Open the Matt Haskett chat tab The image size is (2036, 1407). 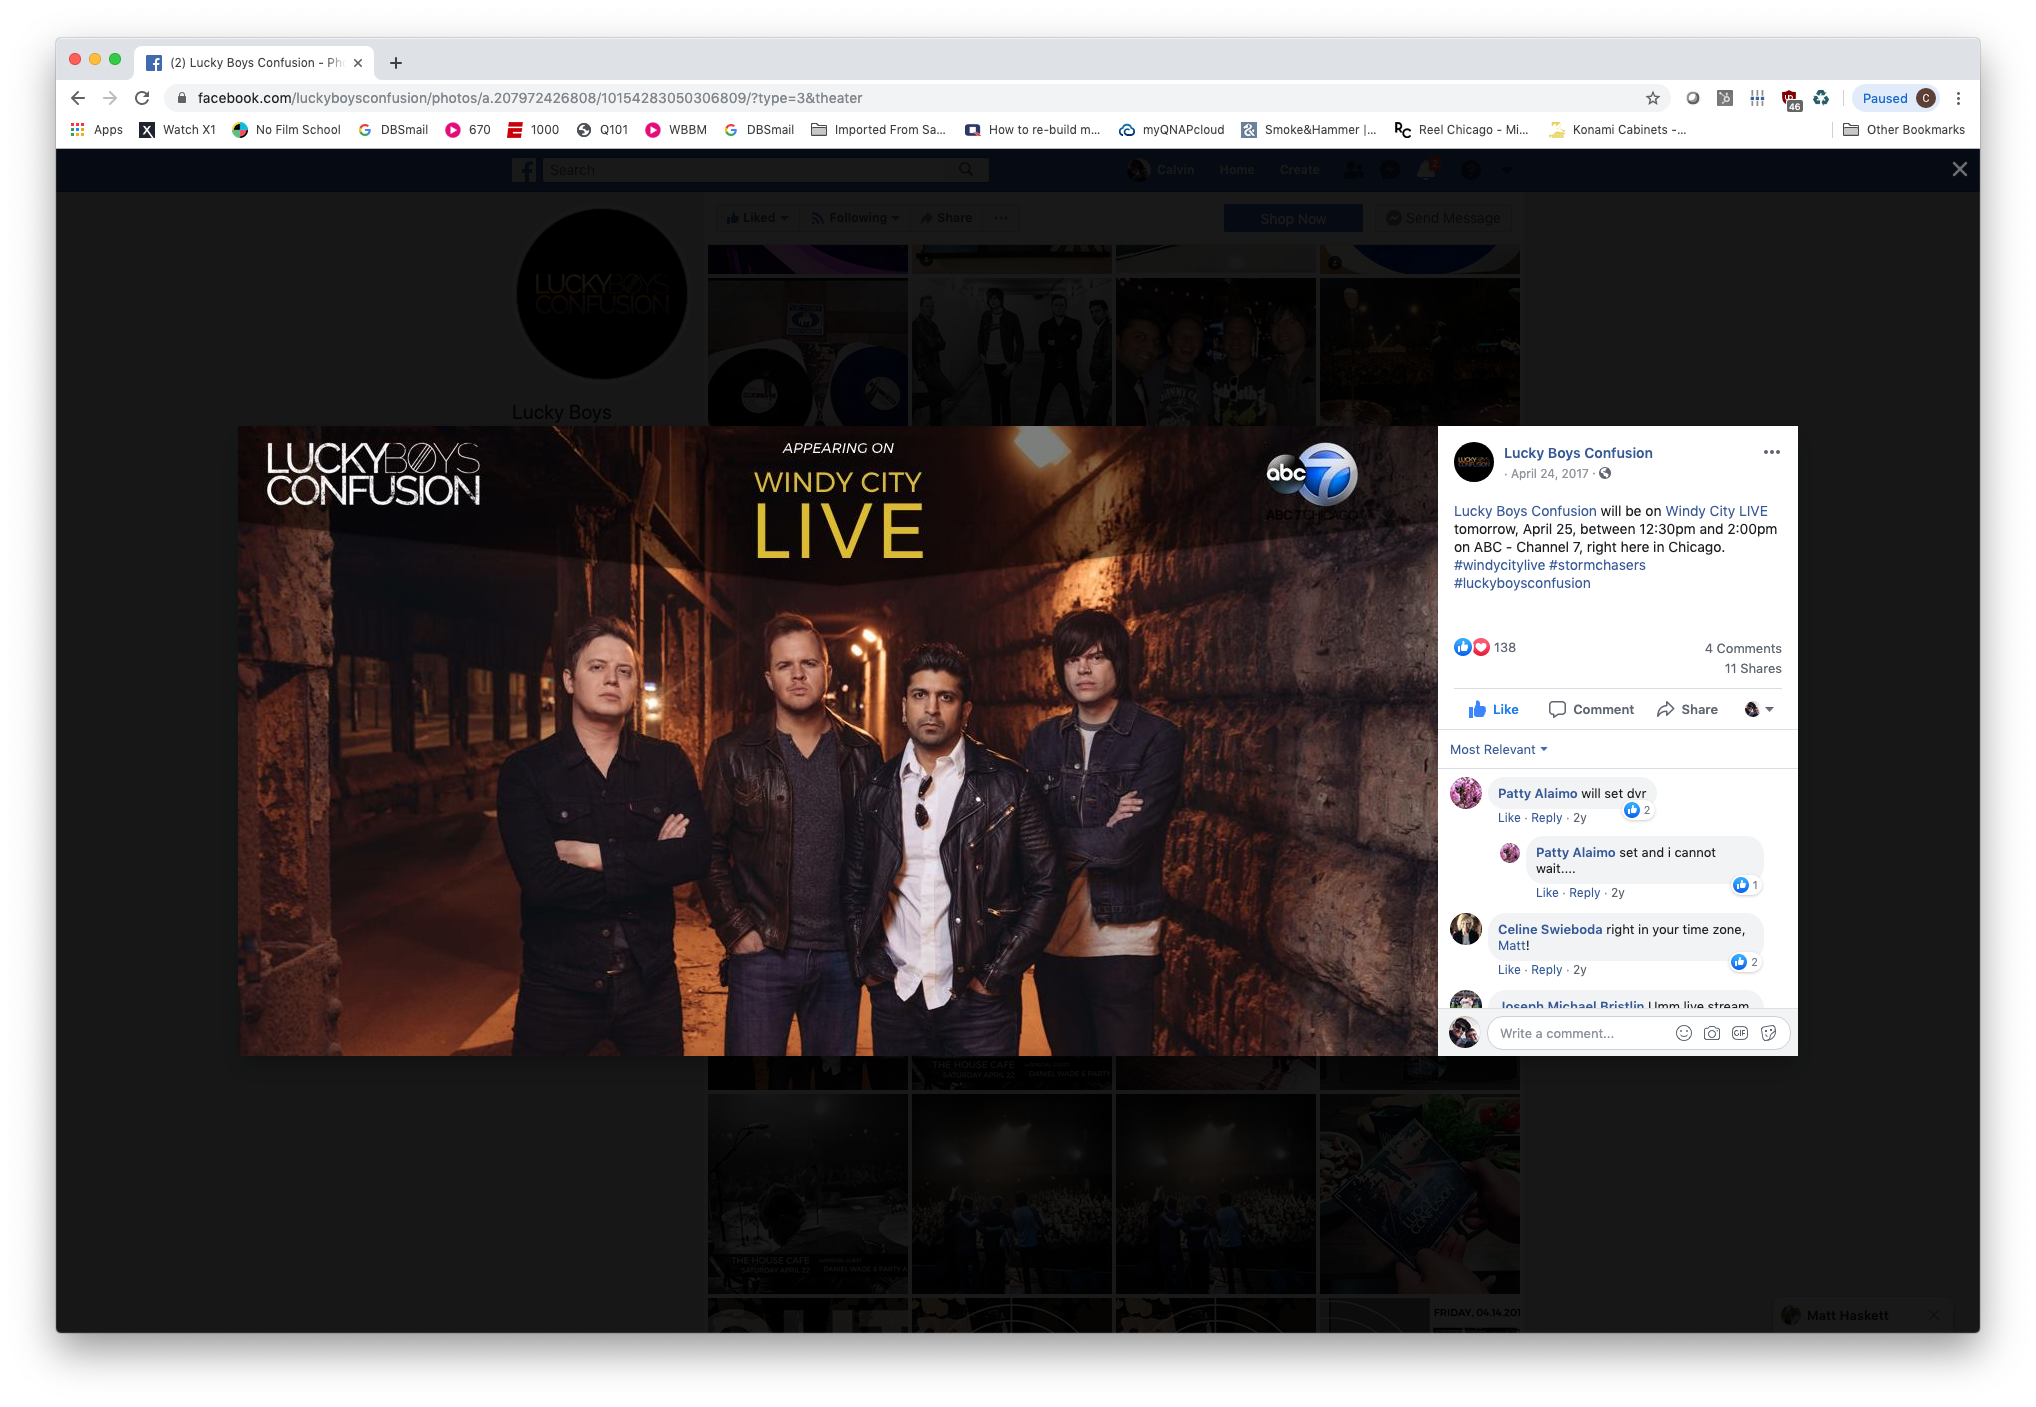click(x=1848, y=1315)
